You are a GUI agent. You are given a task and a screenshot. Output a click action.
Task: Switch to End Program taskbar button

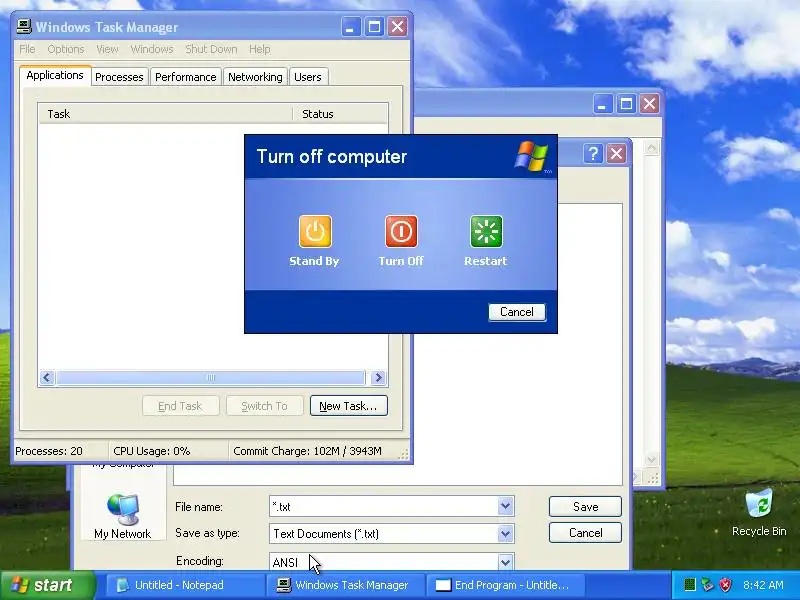point(505,585)
